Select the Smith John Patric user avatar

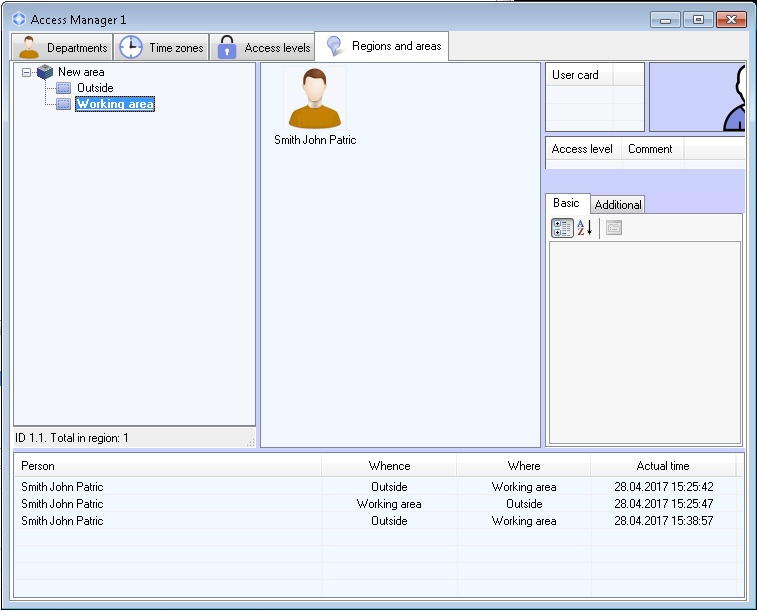click(x=315, y=98)
